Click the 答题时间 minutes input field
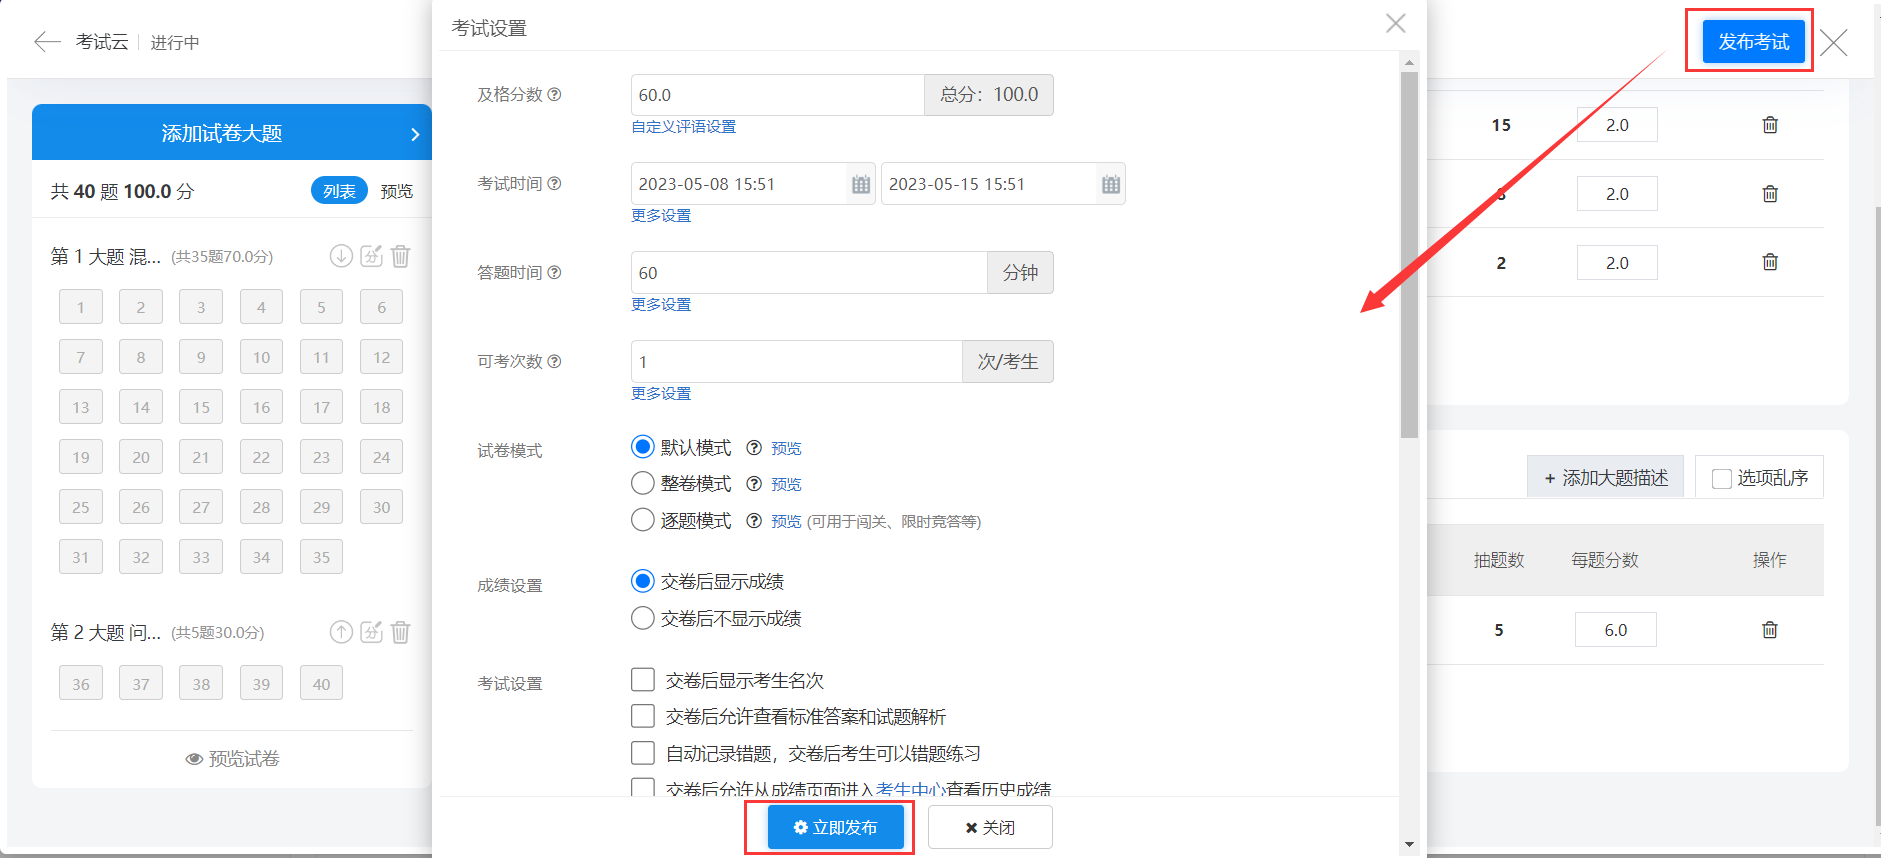1881x858 pixels. pyautogui.click(x=808, y=273)
